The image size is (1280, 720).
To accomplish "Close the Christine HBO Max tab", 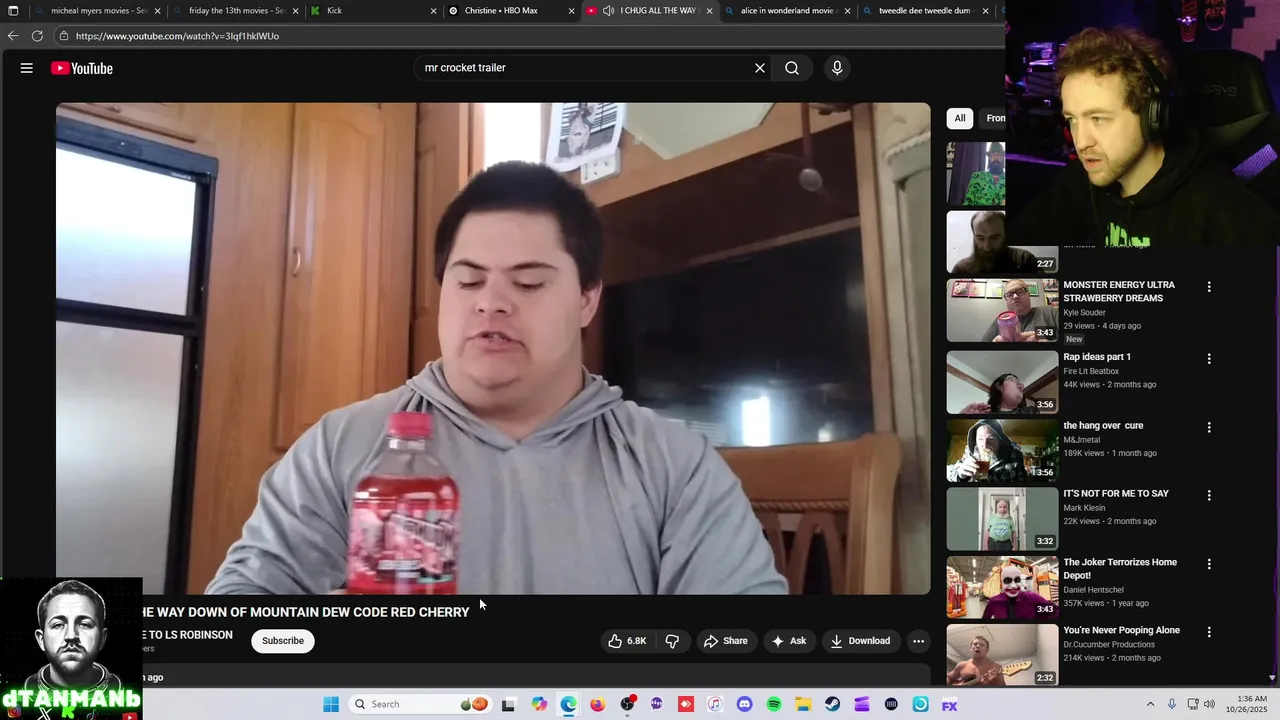I will pos(571,11).
